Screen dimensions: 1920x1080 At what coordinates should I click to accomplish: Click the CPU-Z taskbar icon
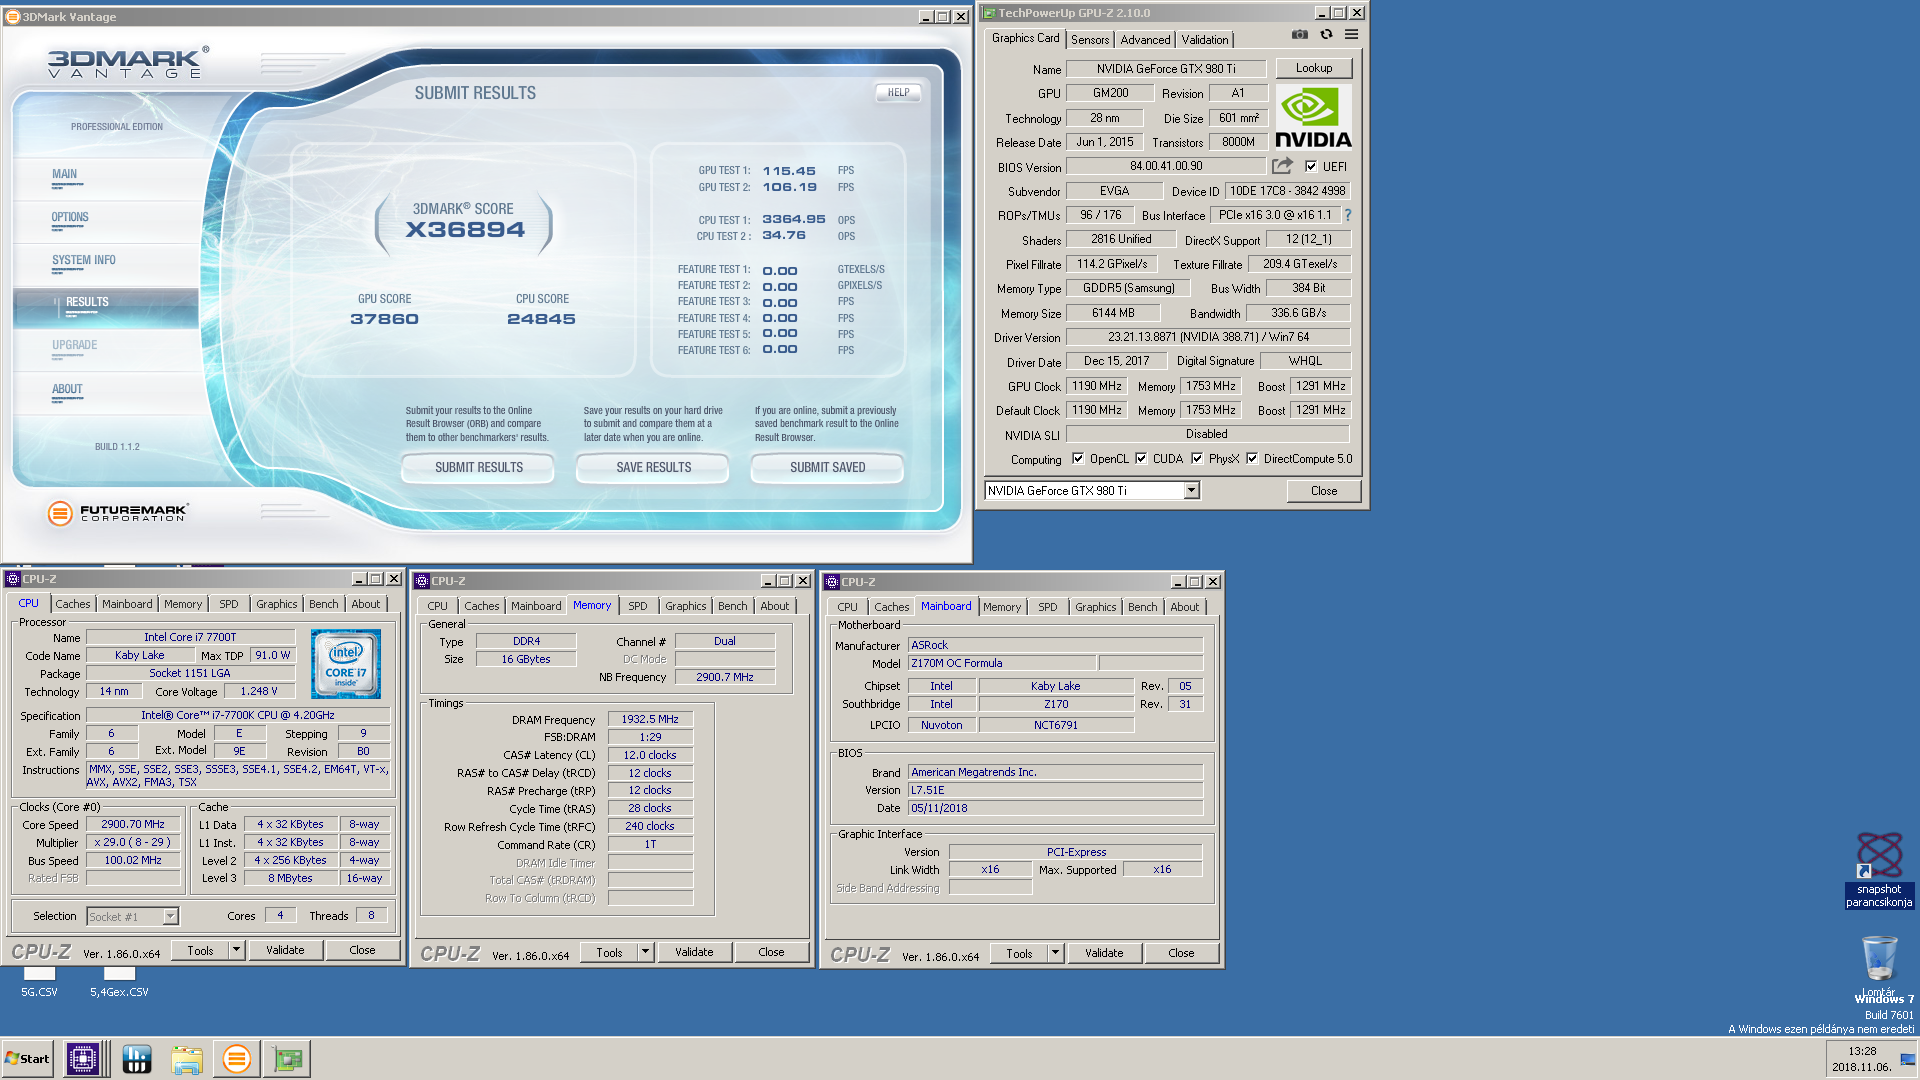83,1058
